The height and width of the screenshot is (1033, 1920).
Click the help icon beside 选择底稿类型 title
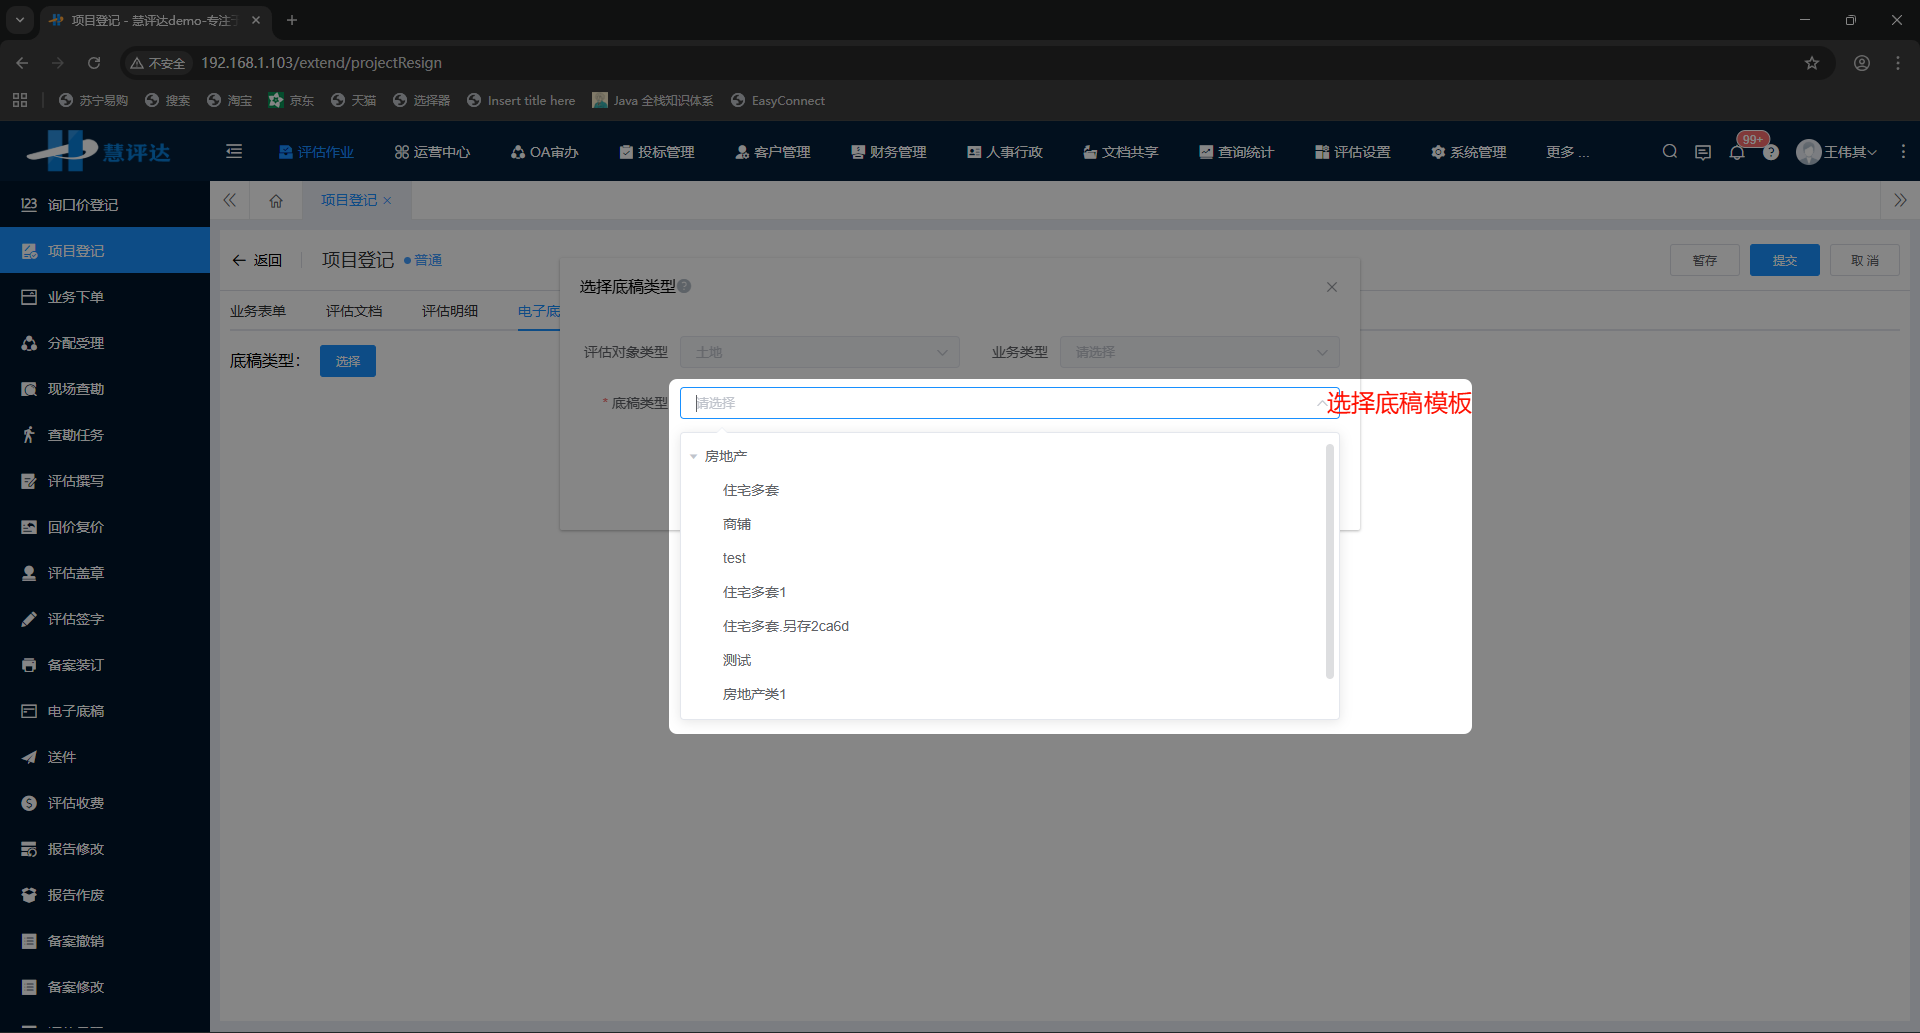pos(685,286)
